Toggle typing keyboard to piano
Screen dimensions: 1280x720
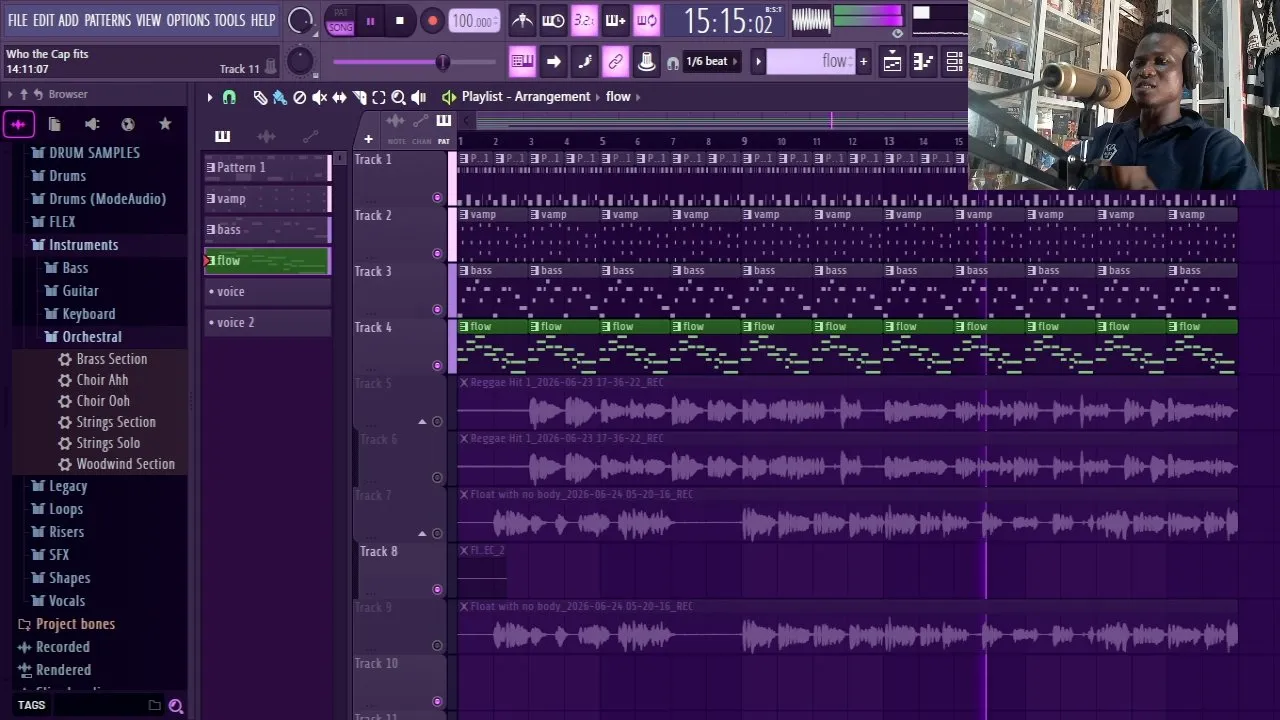522,61
